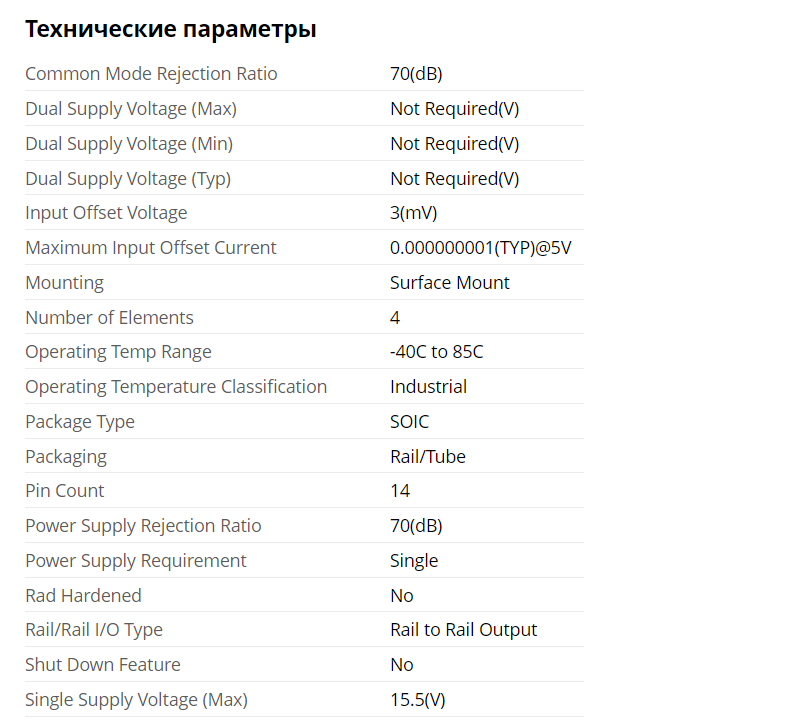
Task: Select the Dual Supply Voltage (Typ) label
Action: pos(130,179)
